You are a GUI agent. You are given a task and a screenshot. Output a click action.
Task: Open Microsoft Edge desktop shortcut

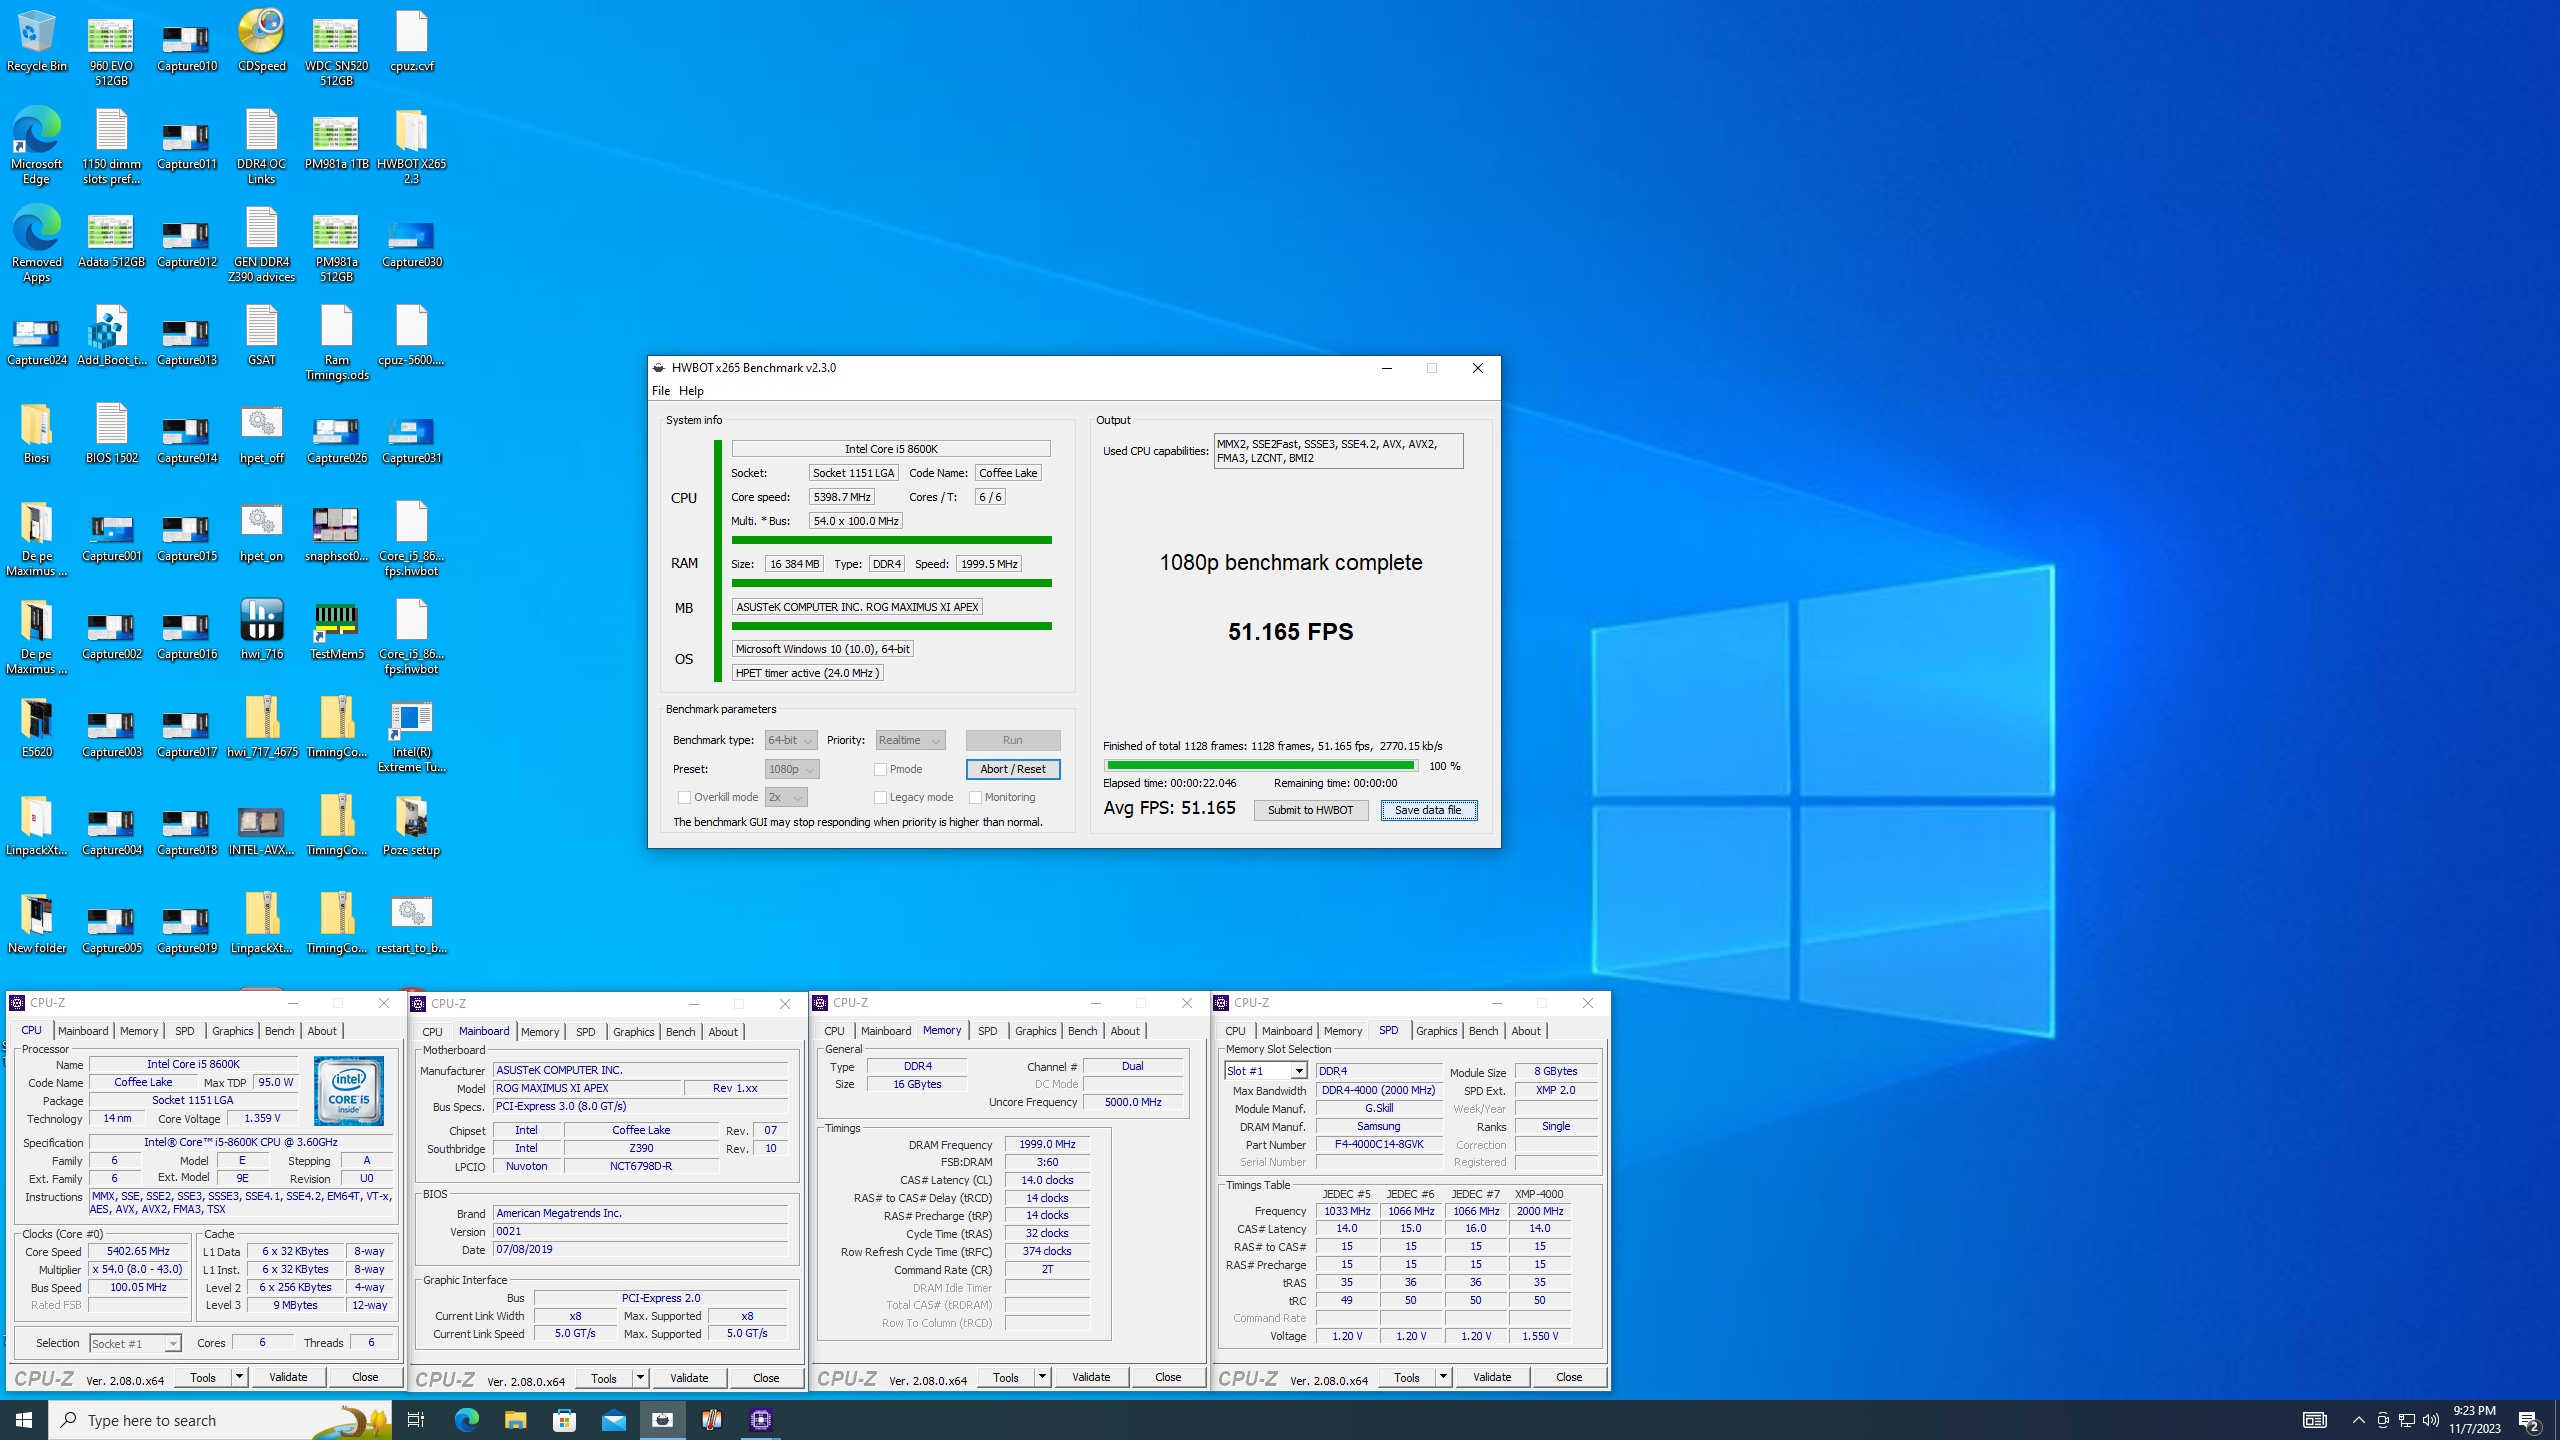click(36, 146)
